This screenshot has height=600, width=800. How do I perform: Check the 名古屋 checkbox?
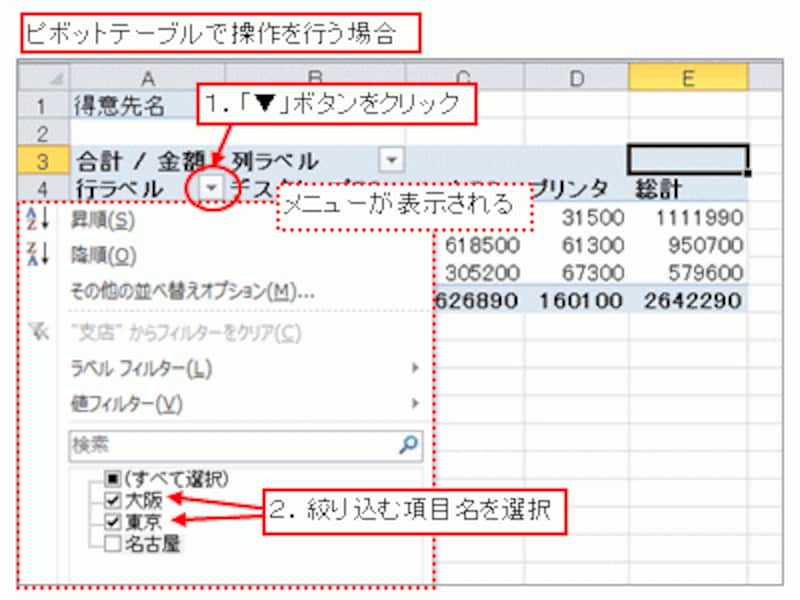(x=112, y=543)
